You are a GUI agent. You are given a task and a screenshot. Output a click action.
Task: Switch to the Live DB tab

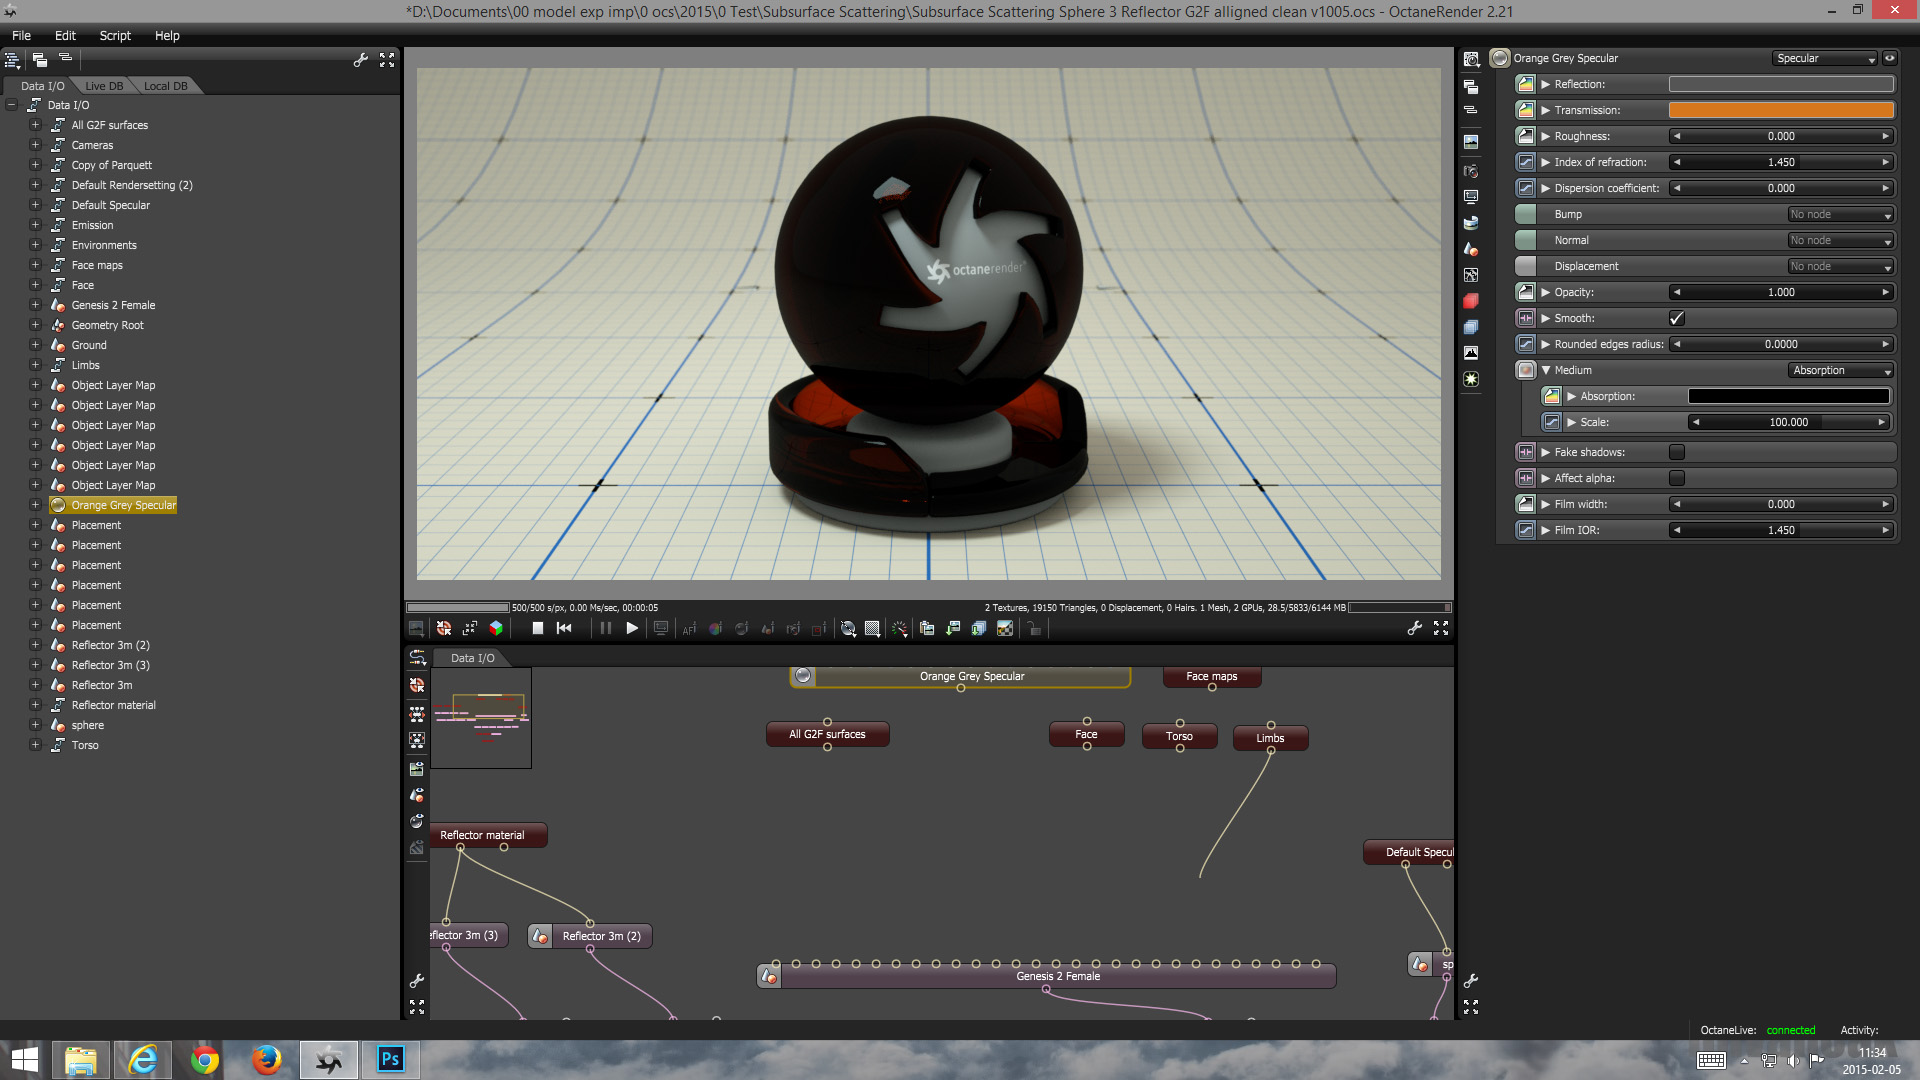coord(104,86)
